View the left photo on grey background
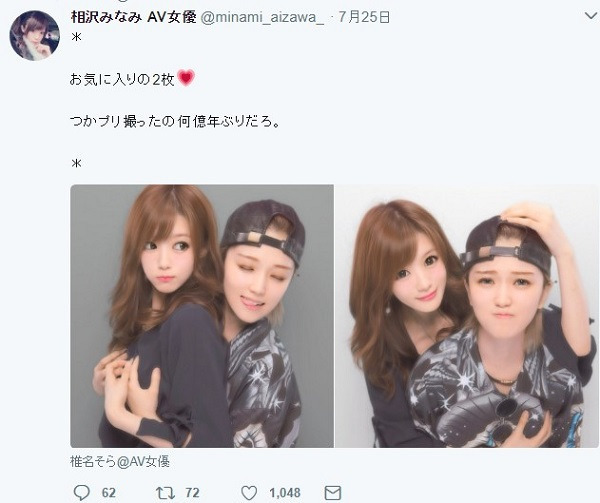Image resolution: width=600 pixels, height=503 pixels. [x=202, y=316]
